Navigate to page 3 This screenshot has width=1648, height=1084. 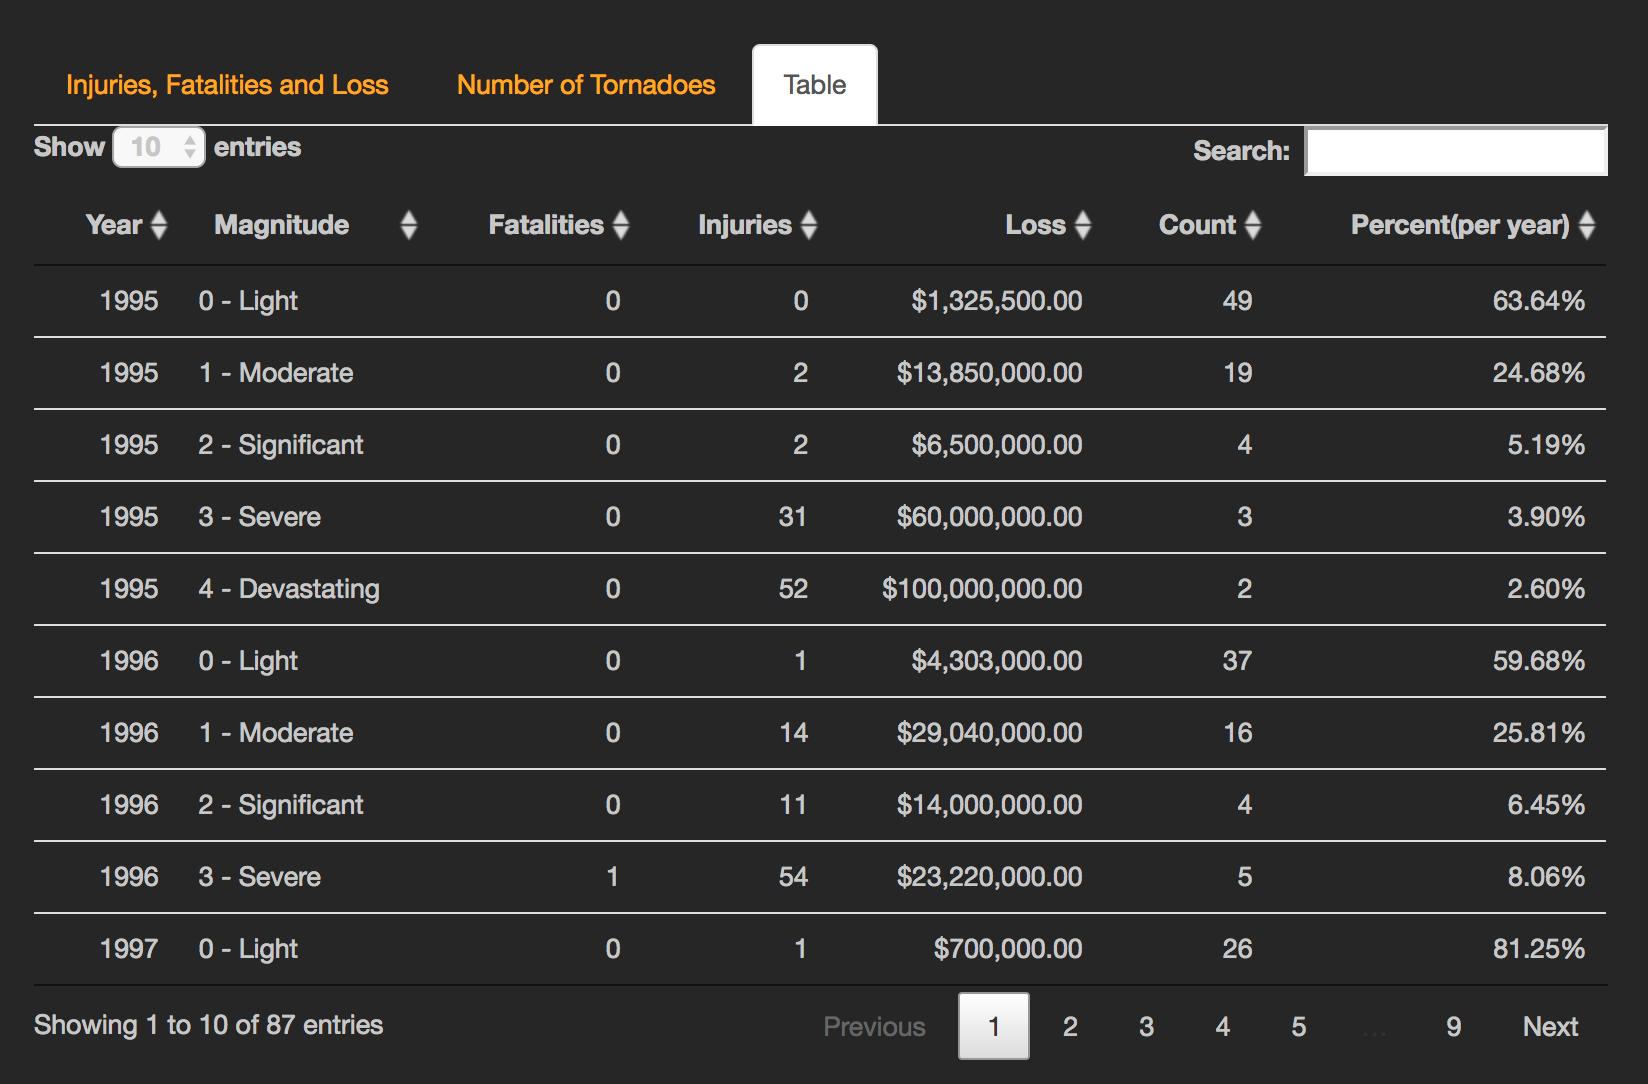pos(1146,1027)
